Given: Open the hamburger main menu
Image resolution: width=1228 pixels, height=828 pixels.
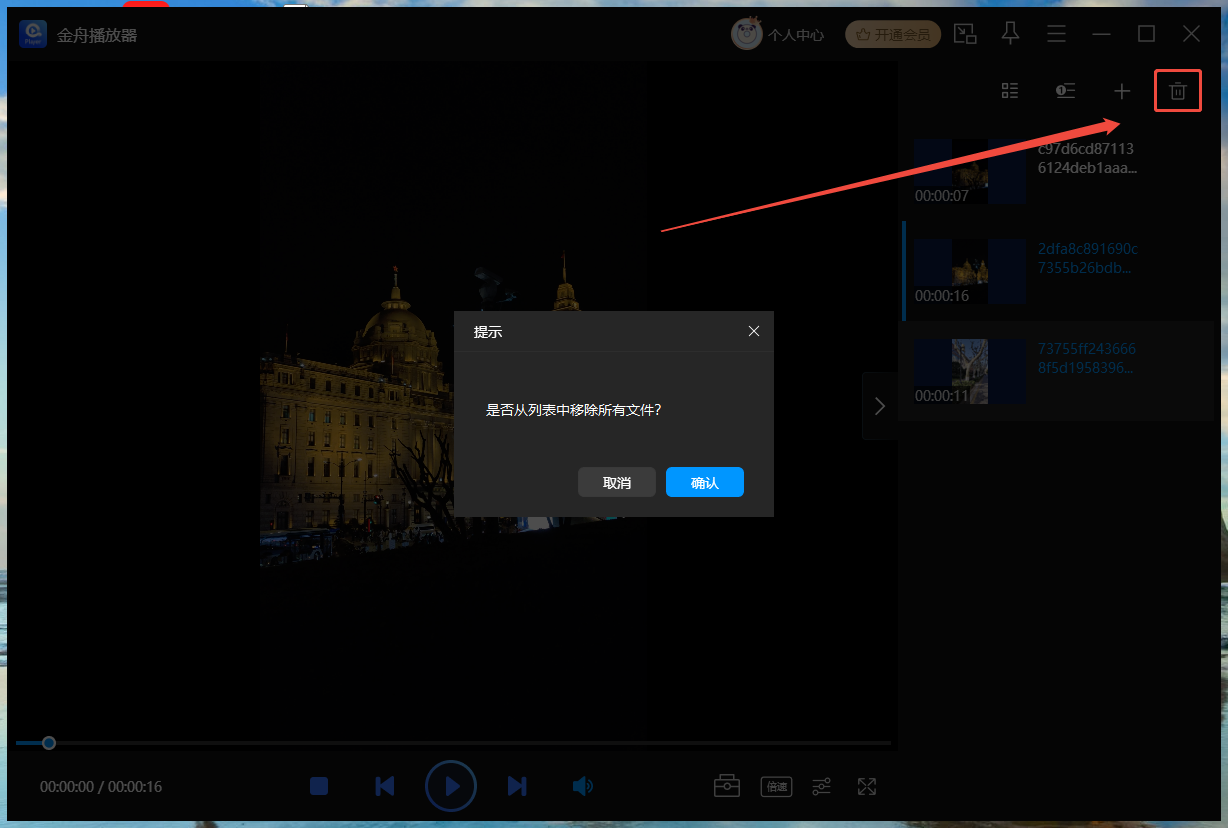Looking at the screenshot, I should click(1056, 34).
